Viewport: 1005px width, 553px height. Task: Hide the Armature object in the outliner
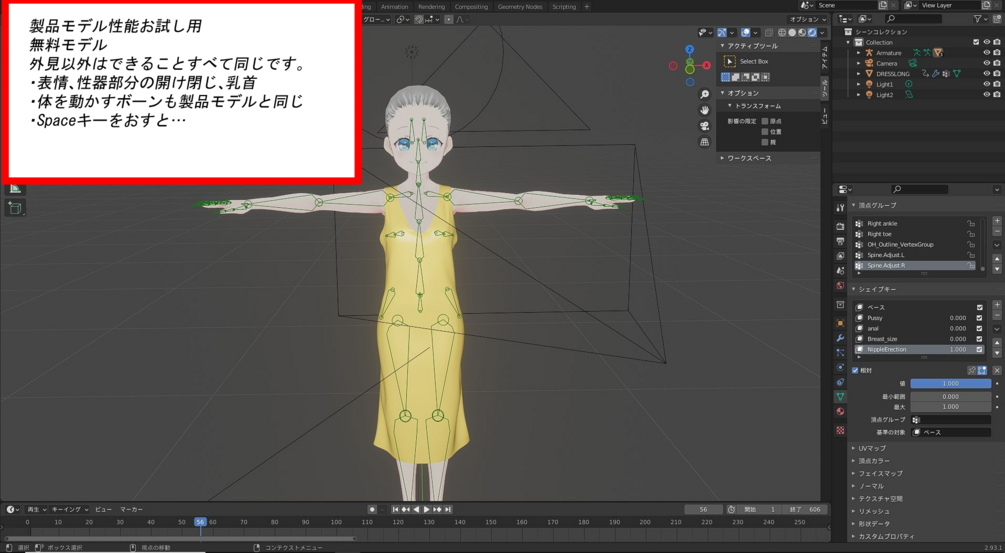(x=987, y=53)
